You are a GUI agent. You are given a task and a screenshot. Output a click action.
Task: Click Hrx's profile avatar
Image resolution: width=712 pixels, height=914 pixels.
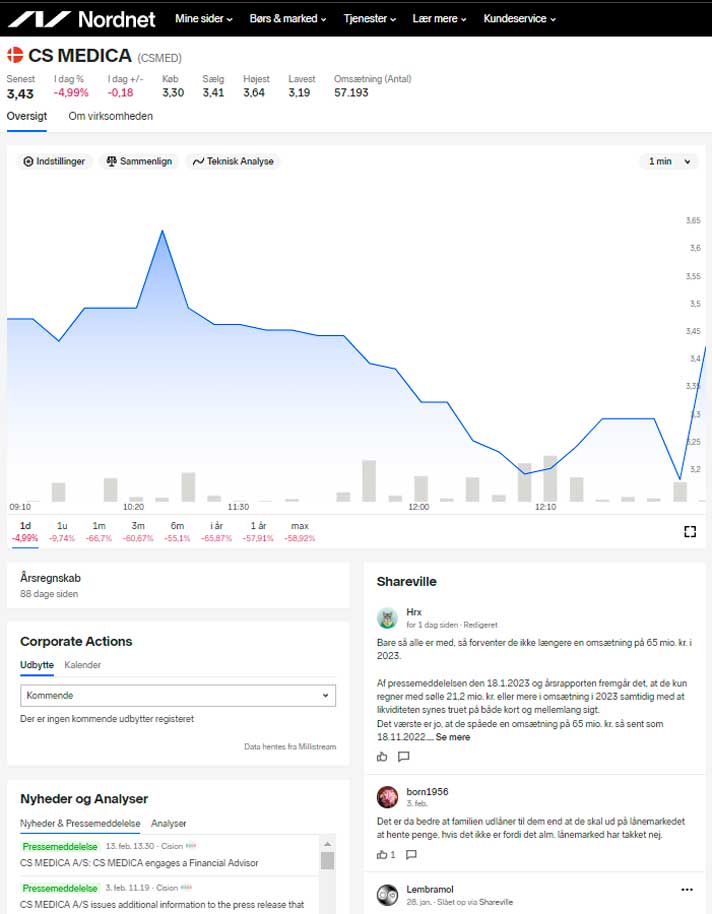coord(387,618)
